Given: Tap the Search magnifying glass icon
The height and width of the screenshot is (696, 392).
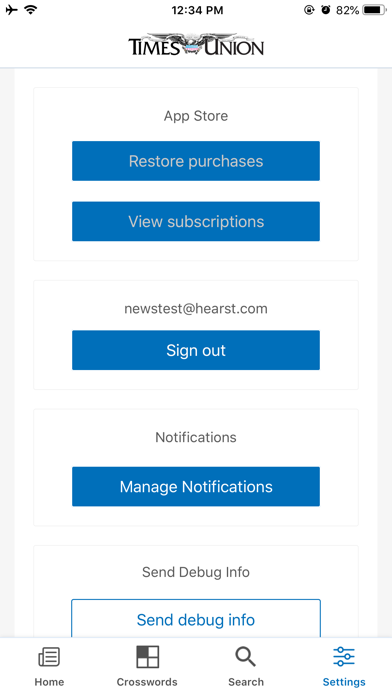Looking at the screenshot, I should click(x=245, y=657).
